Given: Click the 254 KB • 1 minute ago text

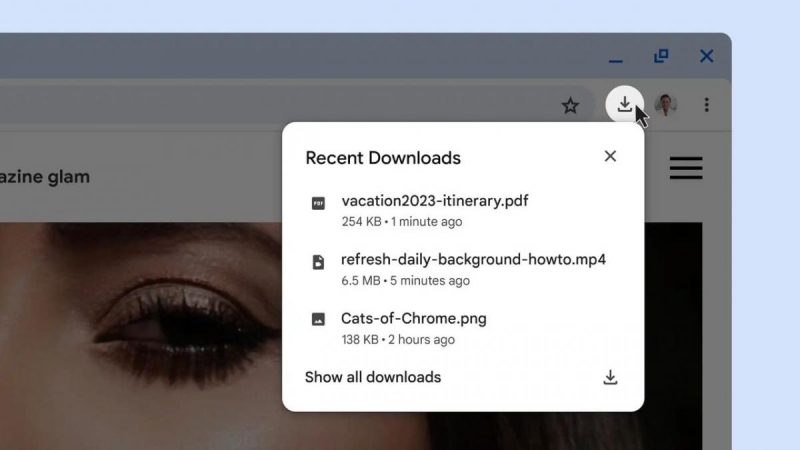Looking at the screenshot, I should coord(402,222).
